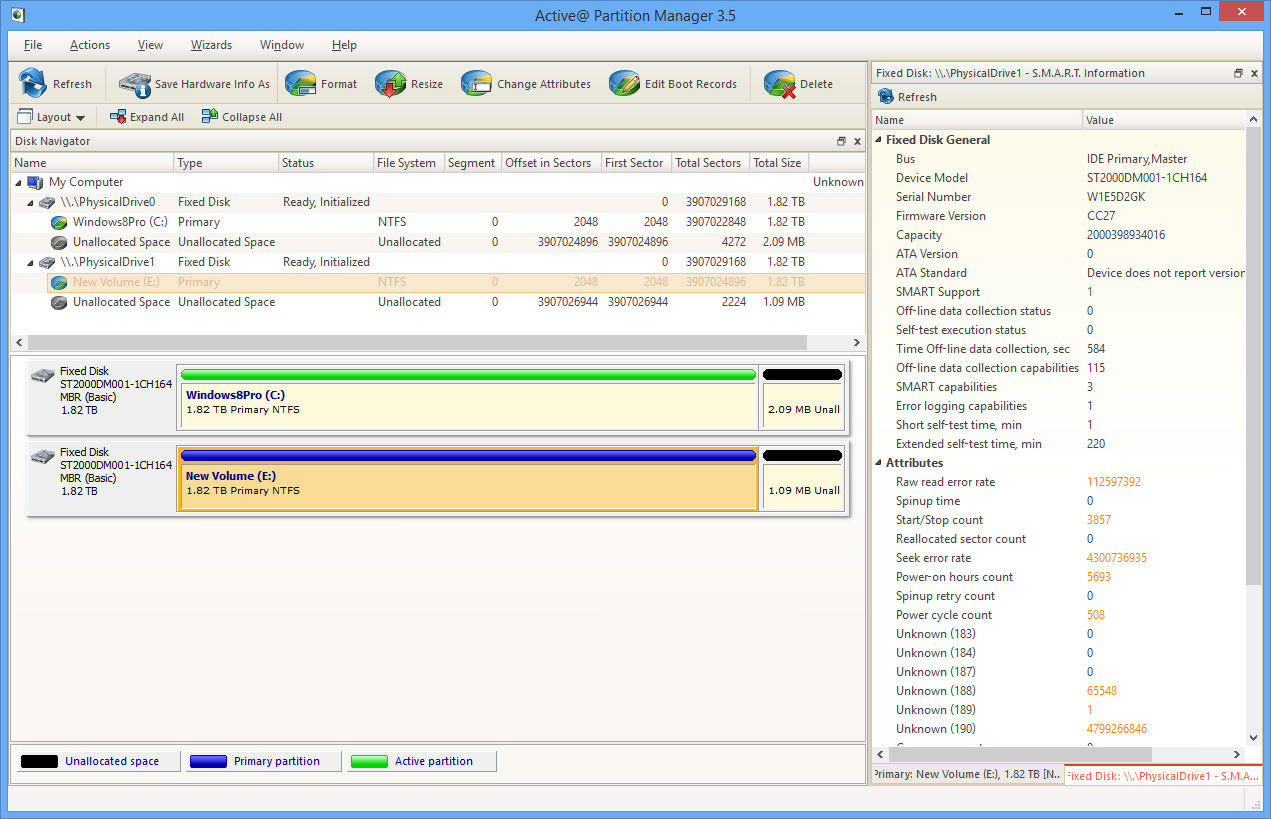Open the Actions menu
Image resolution: width=1271 pixels, height=819 pixels.
pos(89,44)
